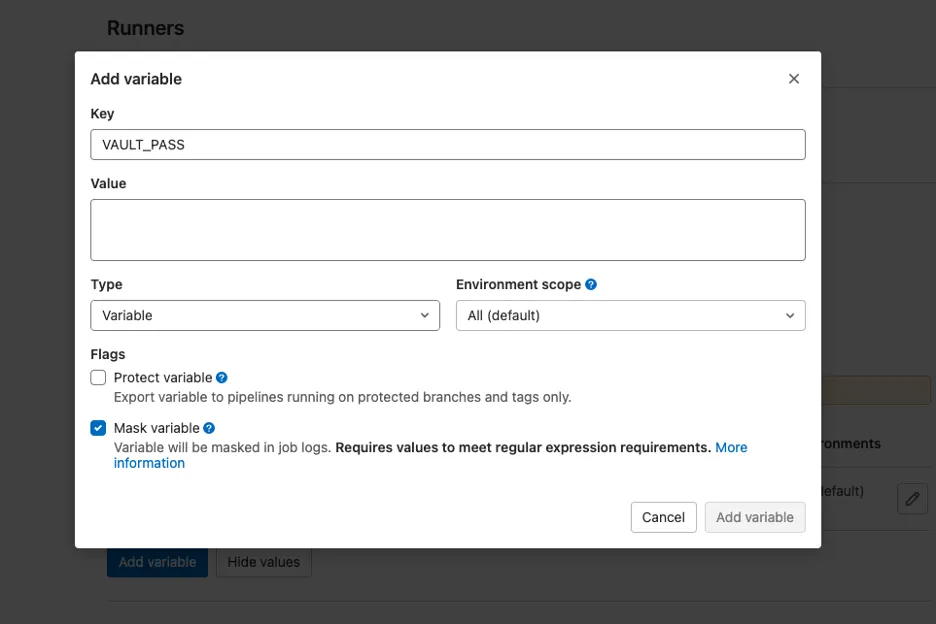Open the Type dropdown showing Variable

pyautogui.click(x=265, y=315)
